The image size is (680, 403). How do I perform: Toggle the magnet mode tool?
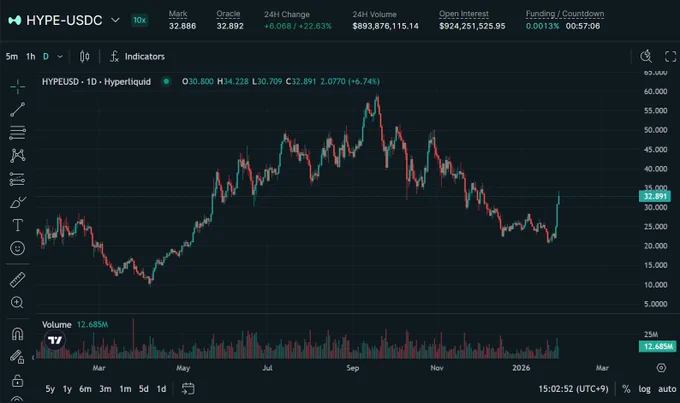[x=17, y=334]
